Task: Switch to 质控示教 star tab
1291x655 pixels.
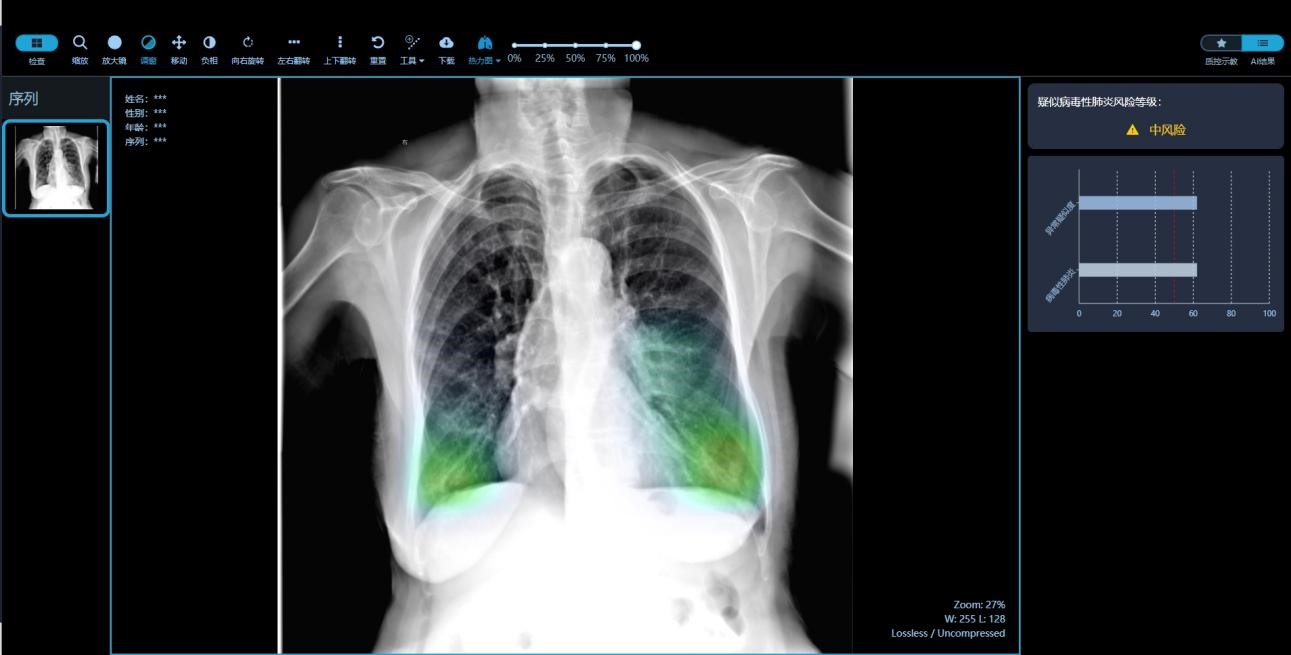Action: point(1221,43)
